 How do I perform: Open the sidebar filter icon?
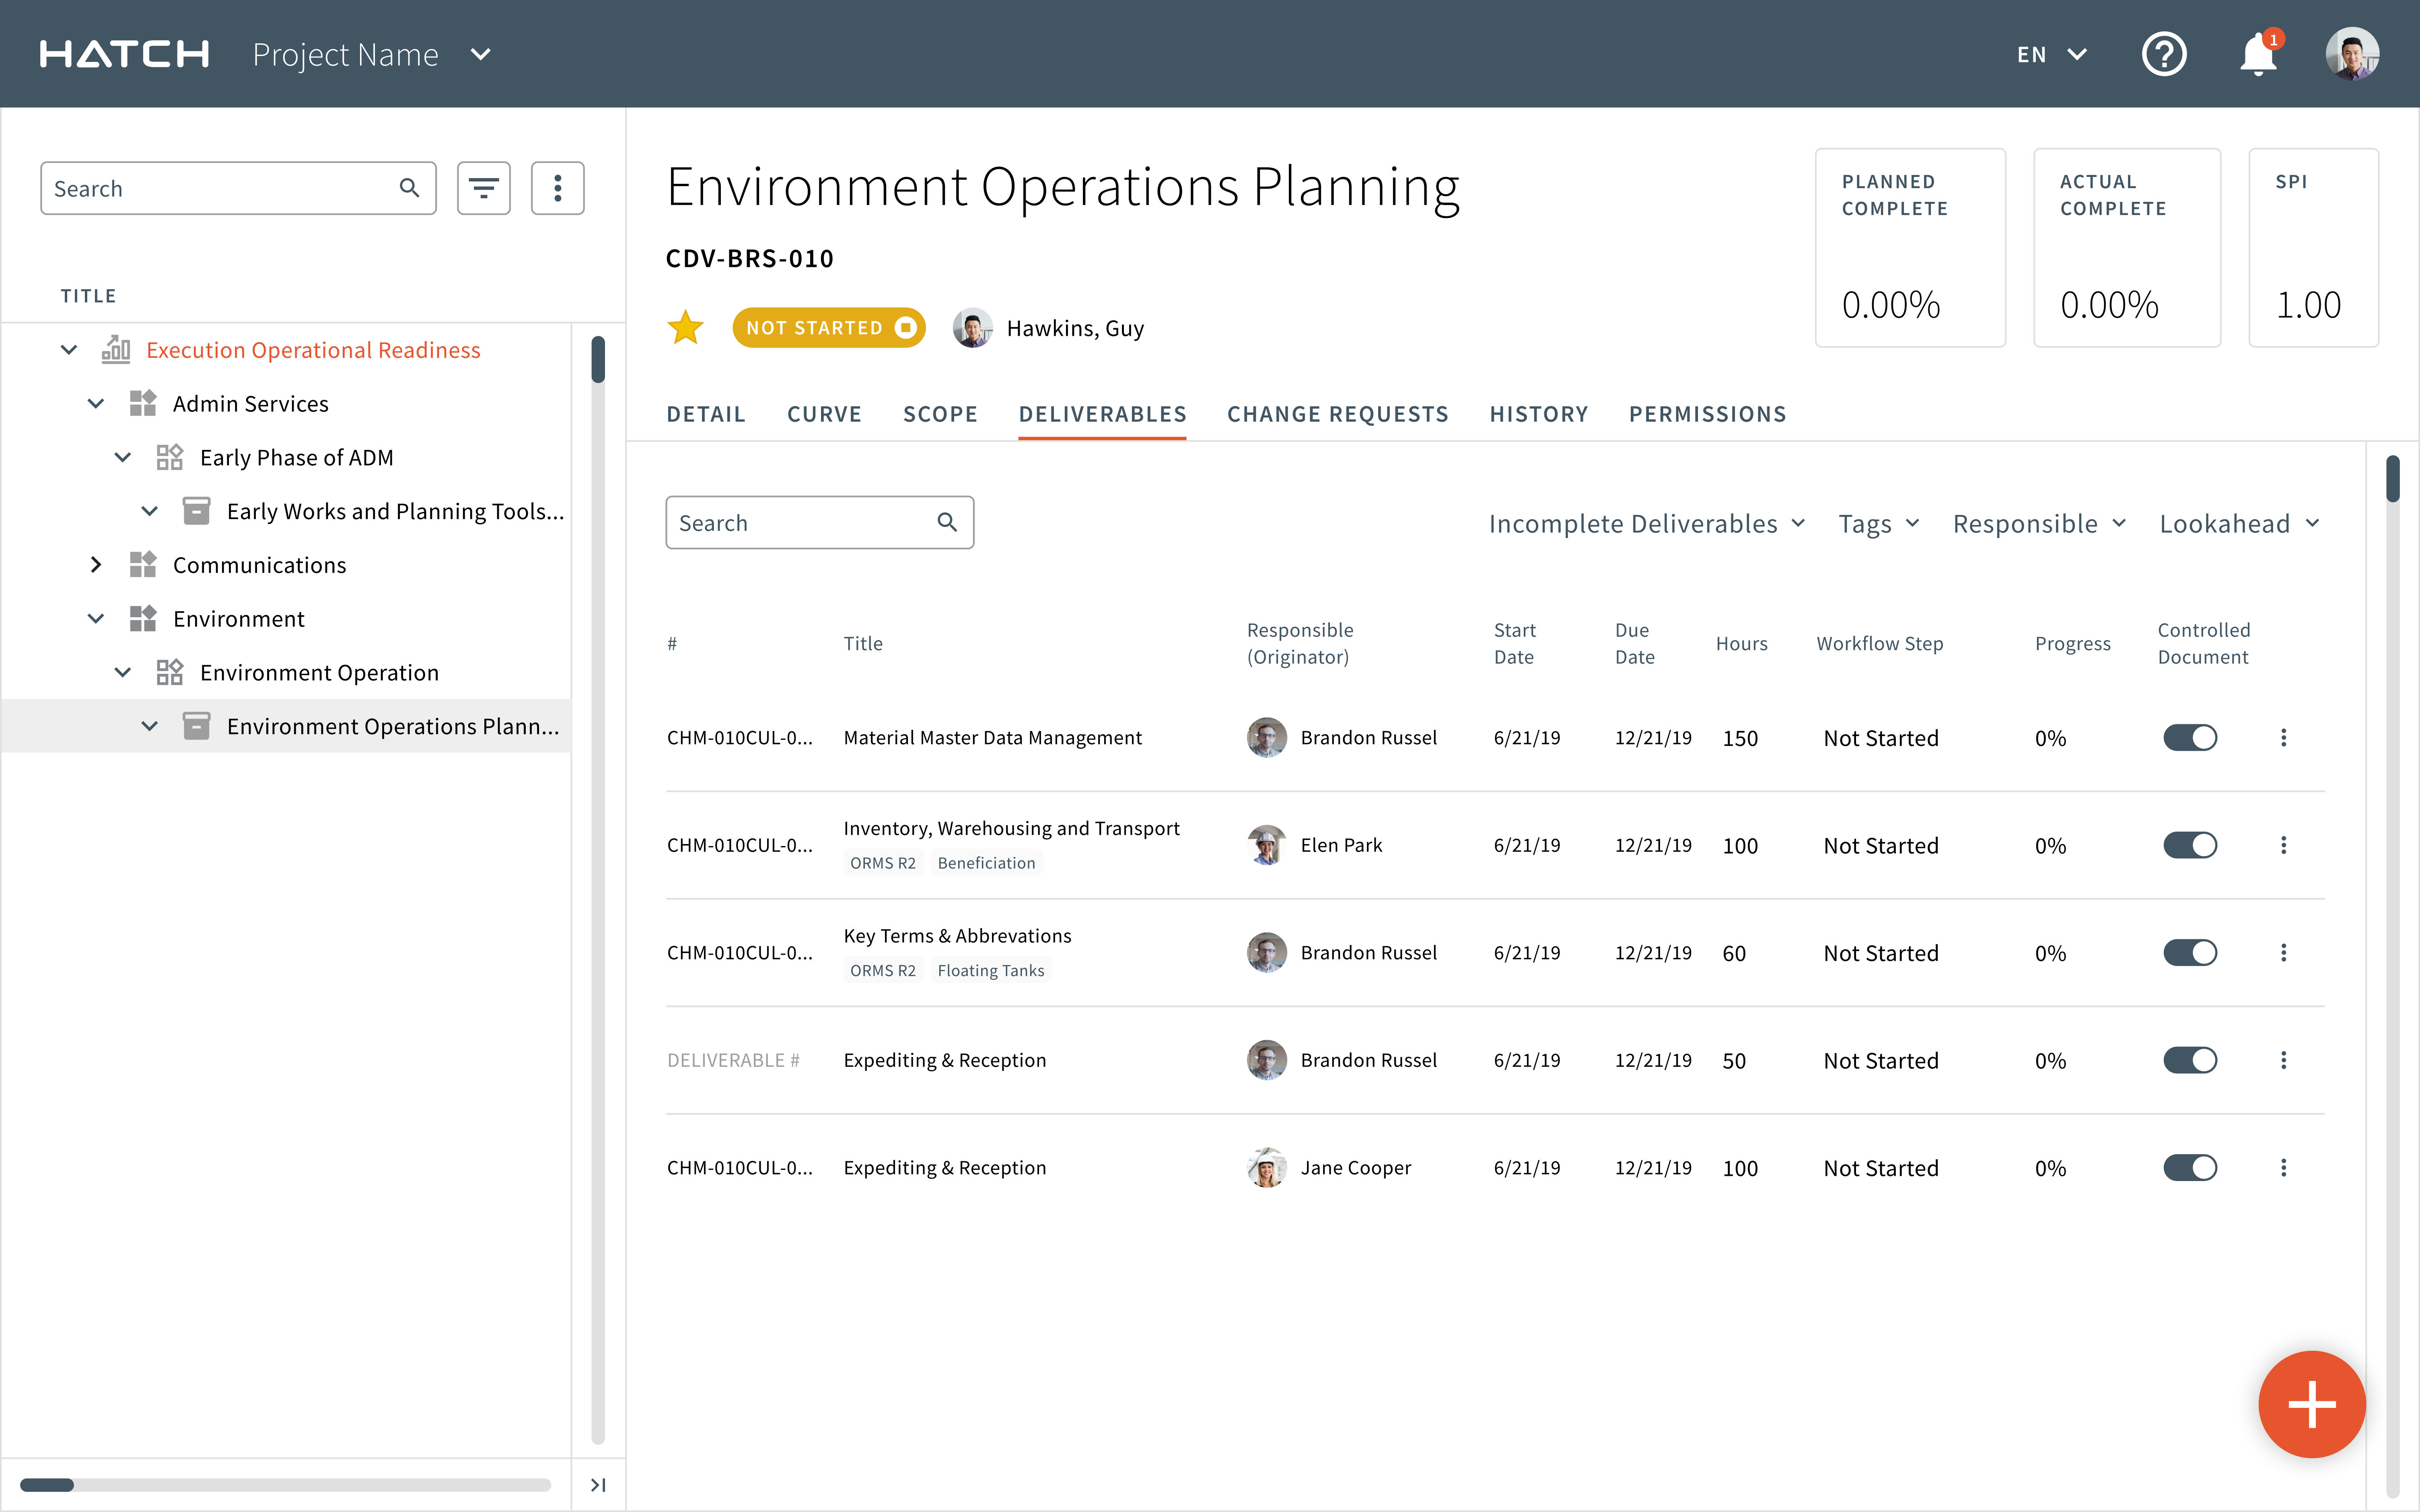coord(483,188)
